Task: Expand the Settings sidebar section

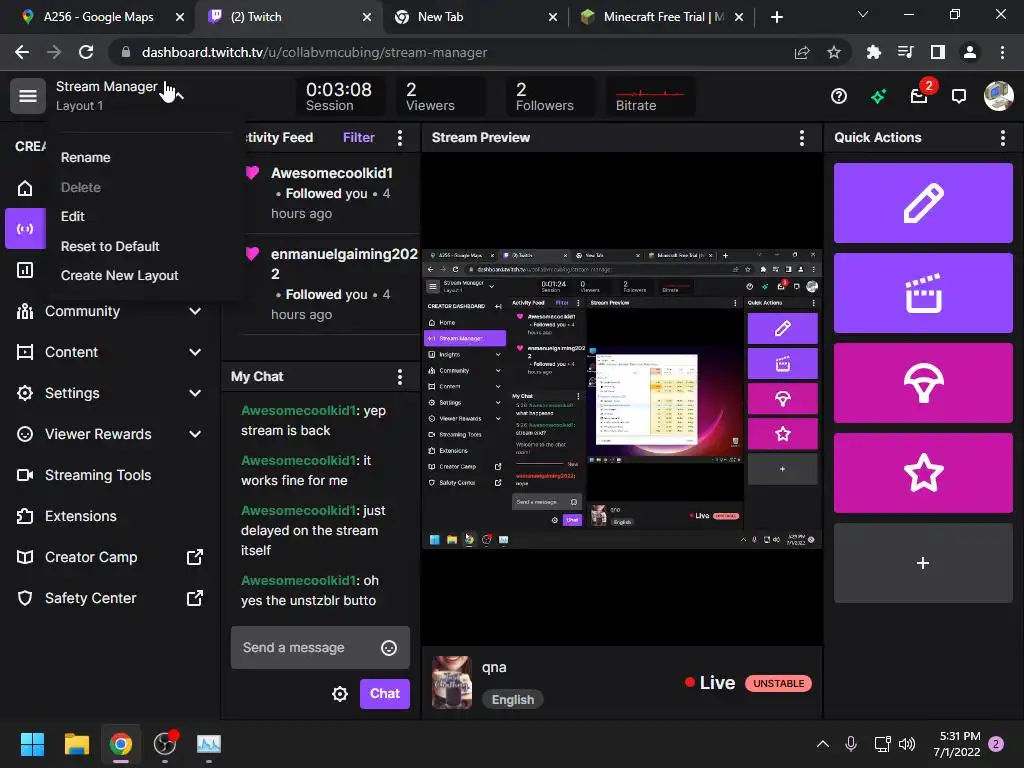Action: coord(195,393)
